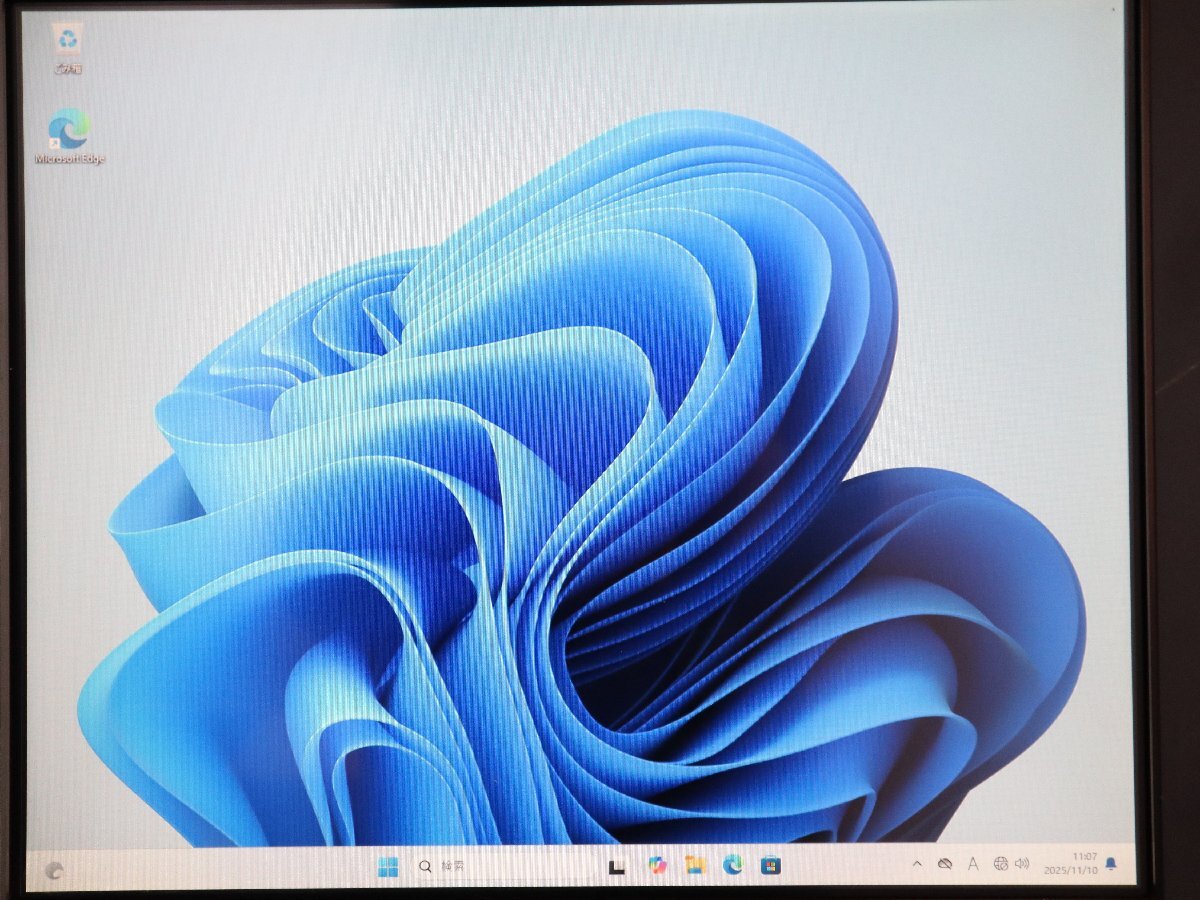The image size is (1200, 900).
Task: Open Microsoft Store from the taskbar
Action: (x=770, y=865)
